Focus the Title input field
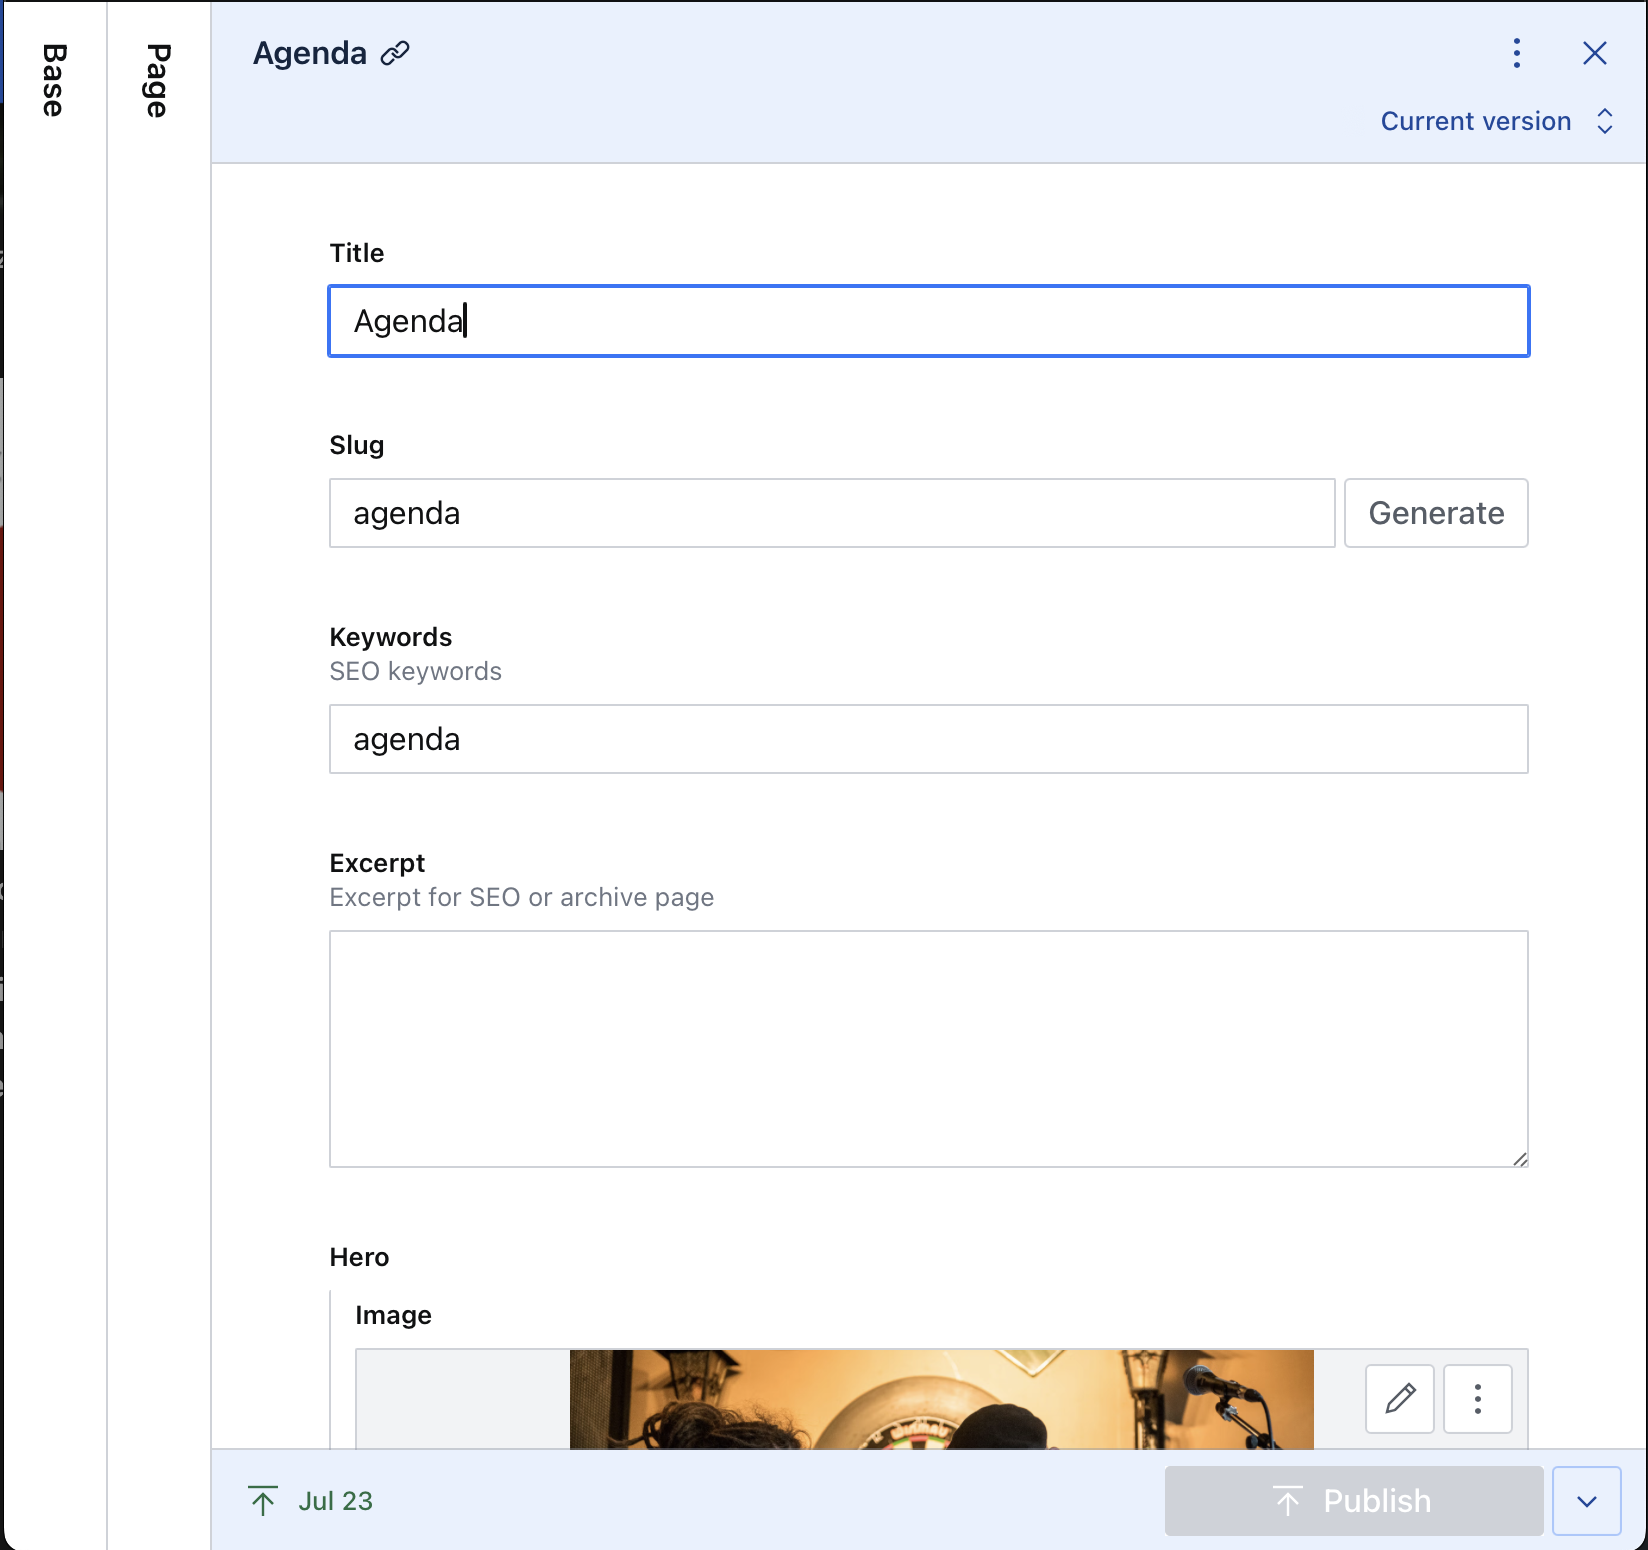1648x1550 pixels. pos(929,321)
